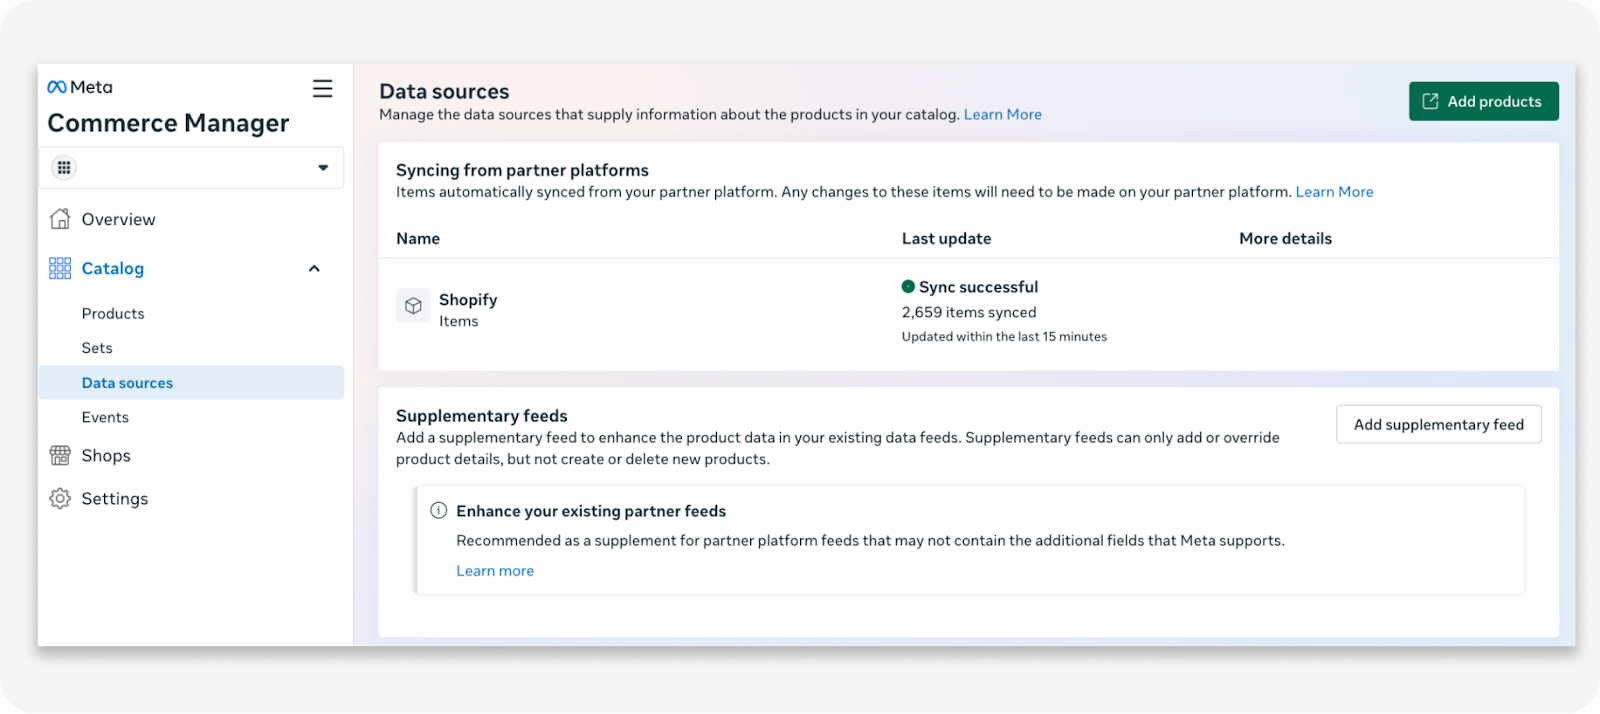Click 2,659 items synced text
Image resolution: width=1600 pixels, height=714 pixels.
(969, 312)
